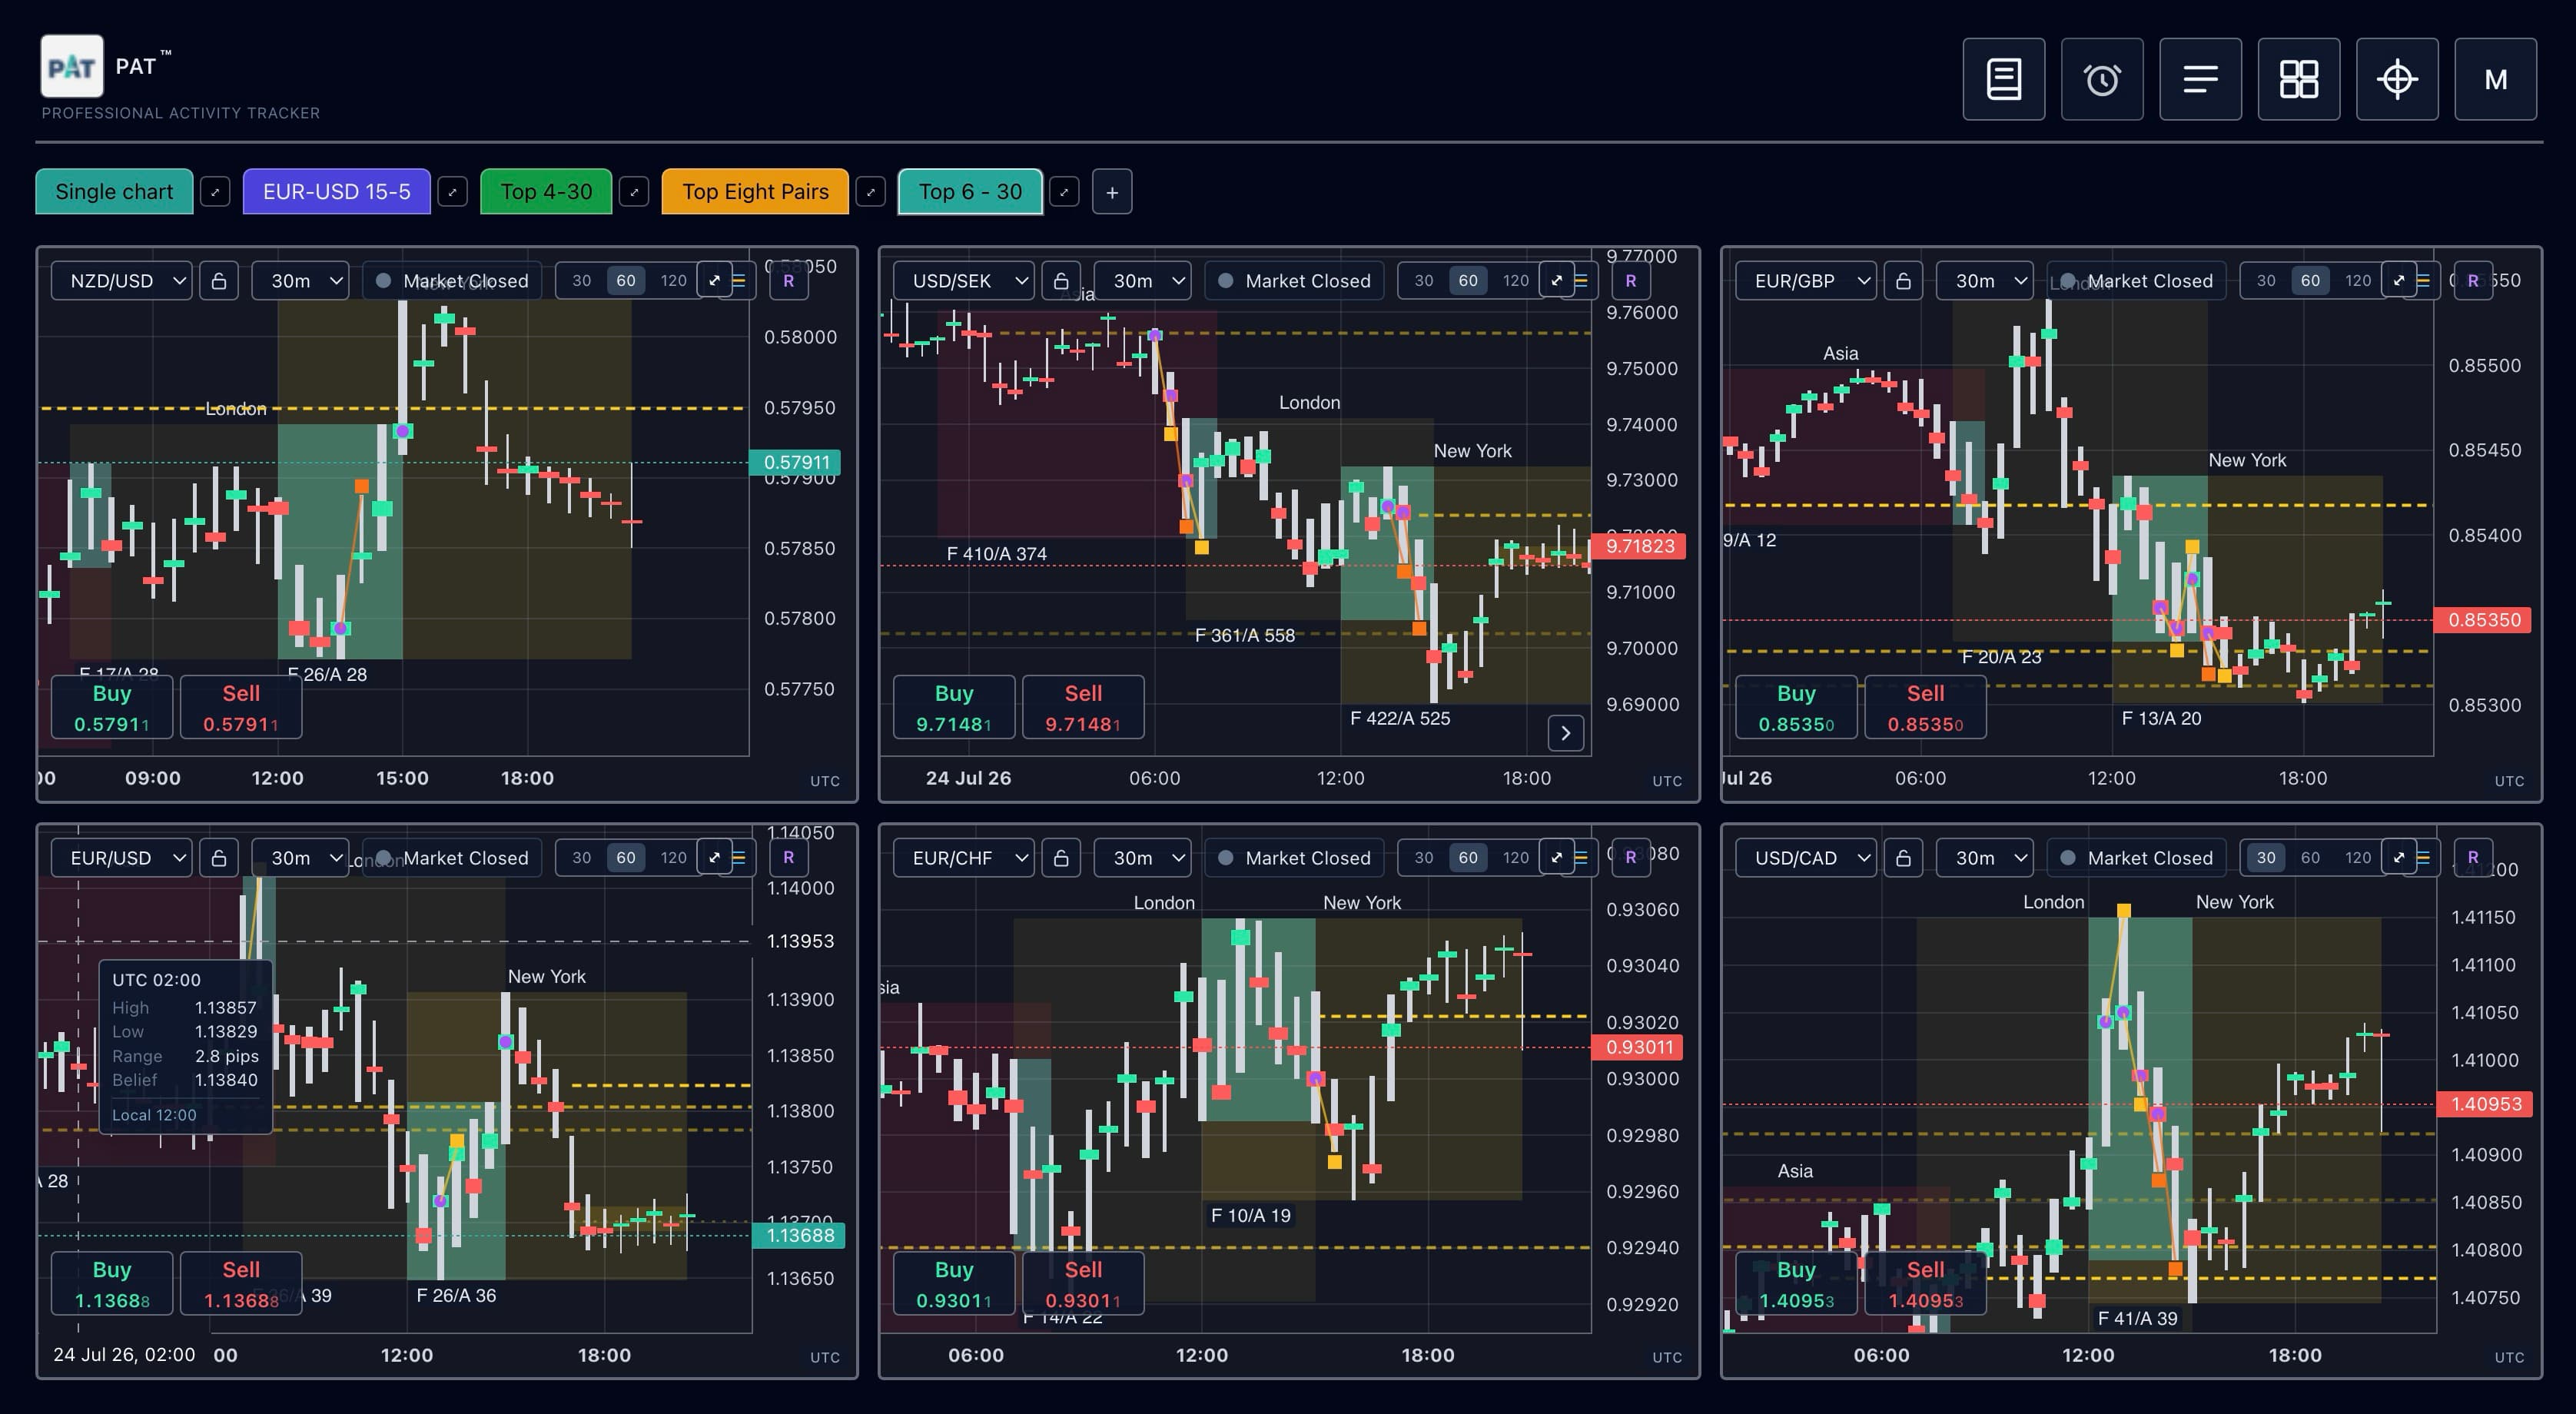Toggle the lock on NZD/USD chart

(219, 281)
